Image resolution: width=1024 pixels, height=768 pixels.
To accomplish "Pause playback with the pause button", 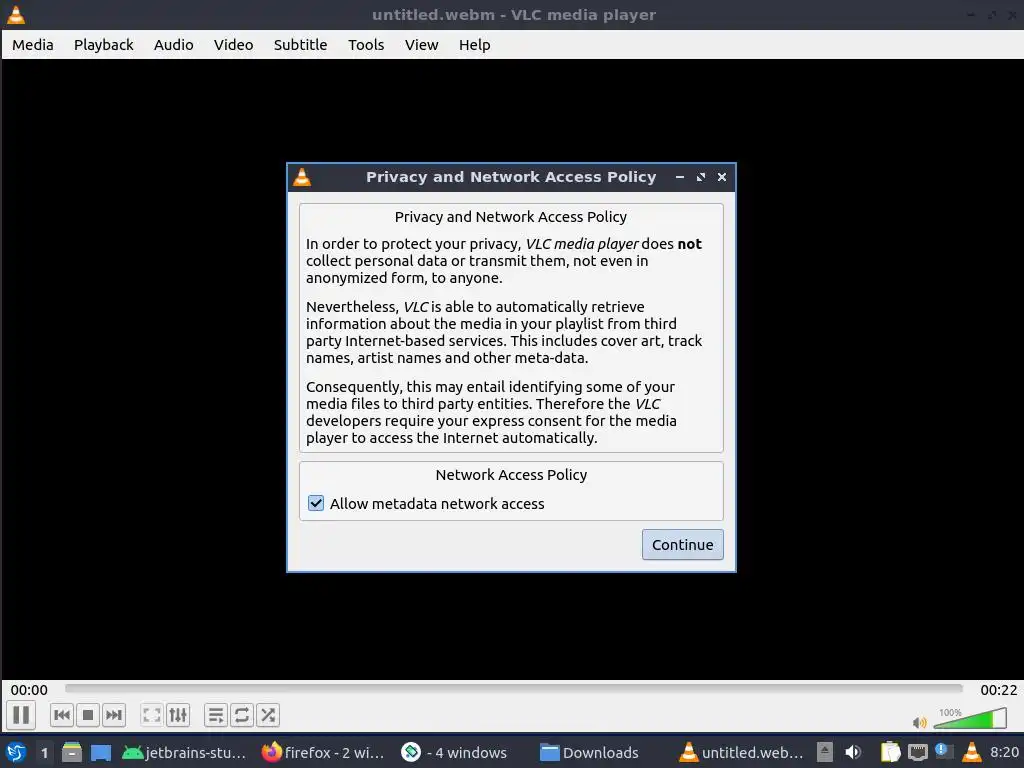I will click(21, 715).
